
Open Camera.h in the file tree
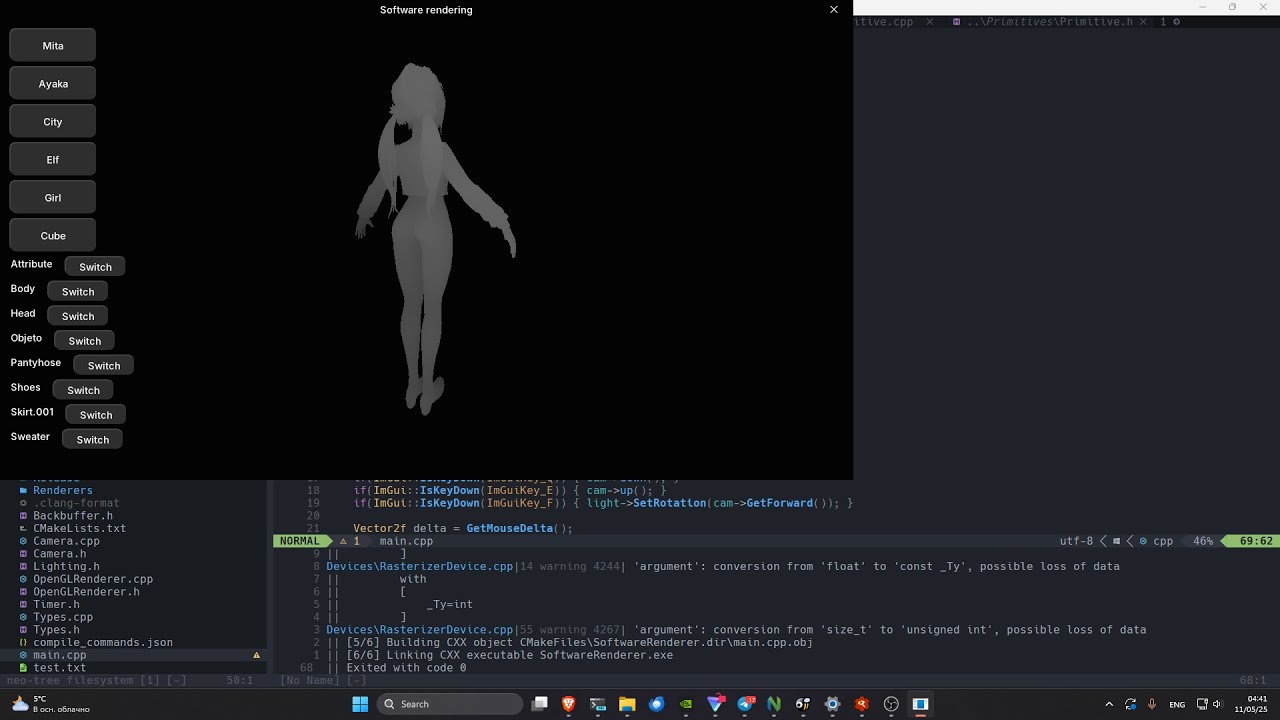(x=59, y=554)
